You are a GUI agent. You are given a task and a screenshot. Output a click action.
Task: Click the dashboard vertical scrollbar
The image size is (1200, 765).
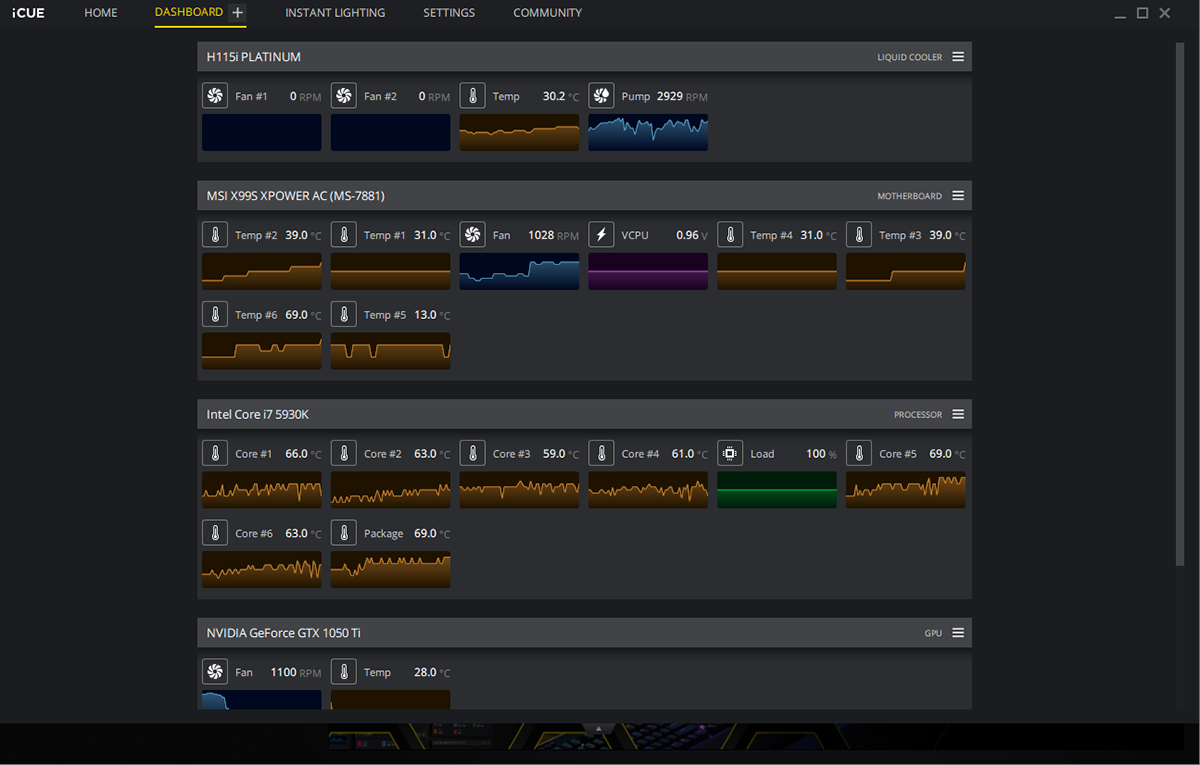pyautogui.click(x=1180, y=306)
